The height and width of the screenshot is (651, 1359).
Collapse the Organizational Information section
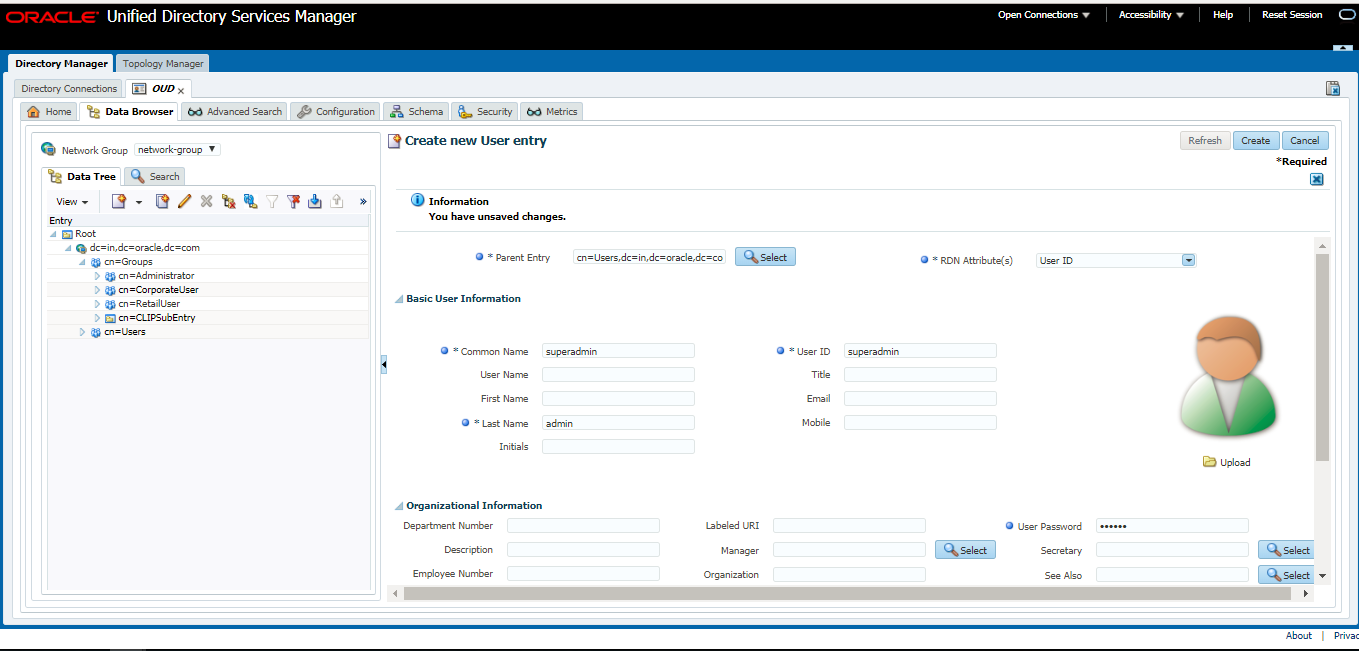pos(399,506)
